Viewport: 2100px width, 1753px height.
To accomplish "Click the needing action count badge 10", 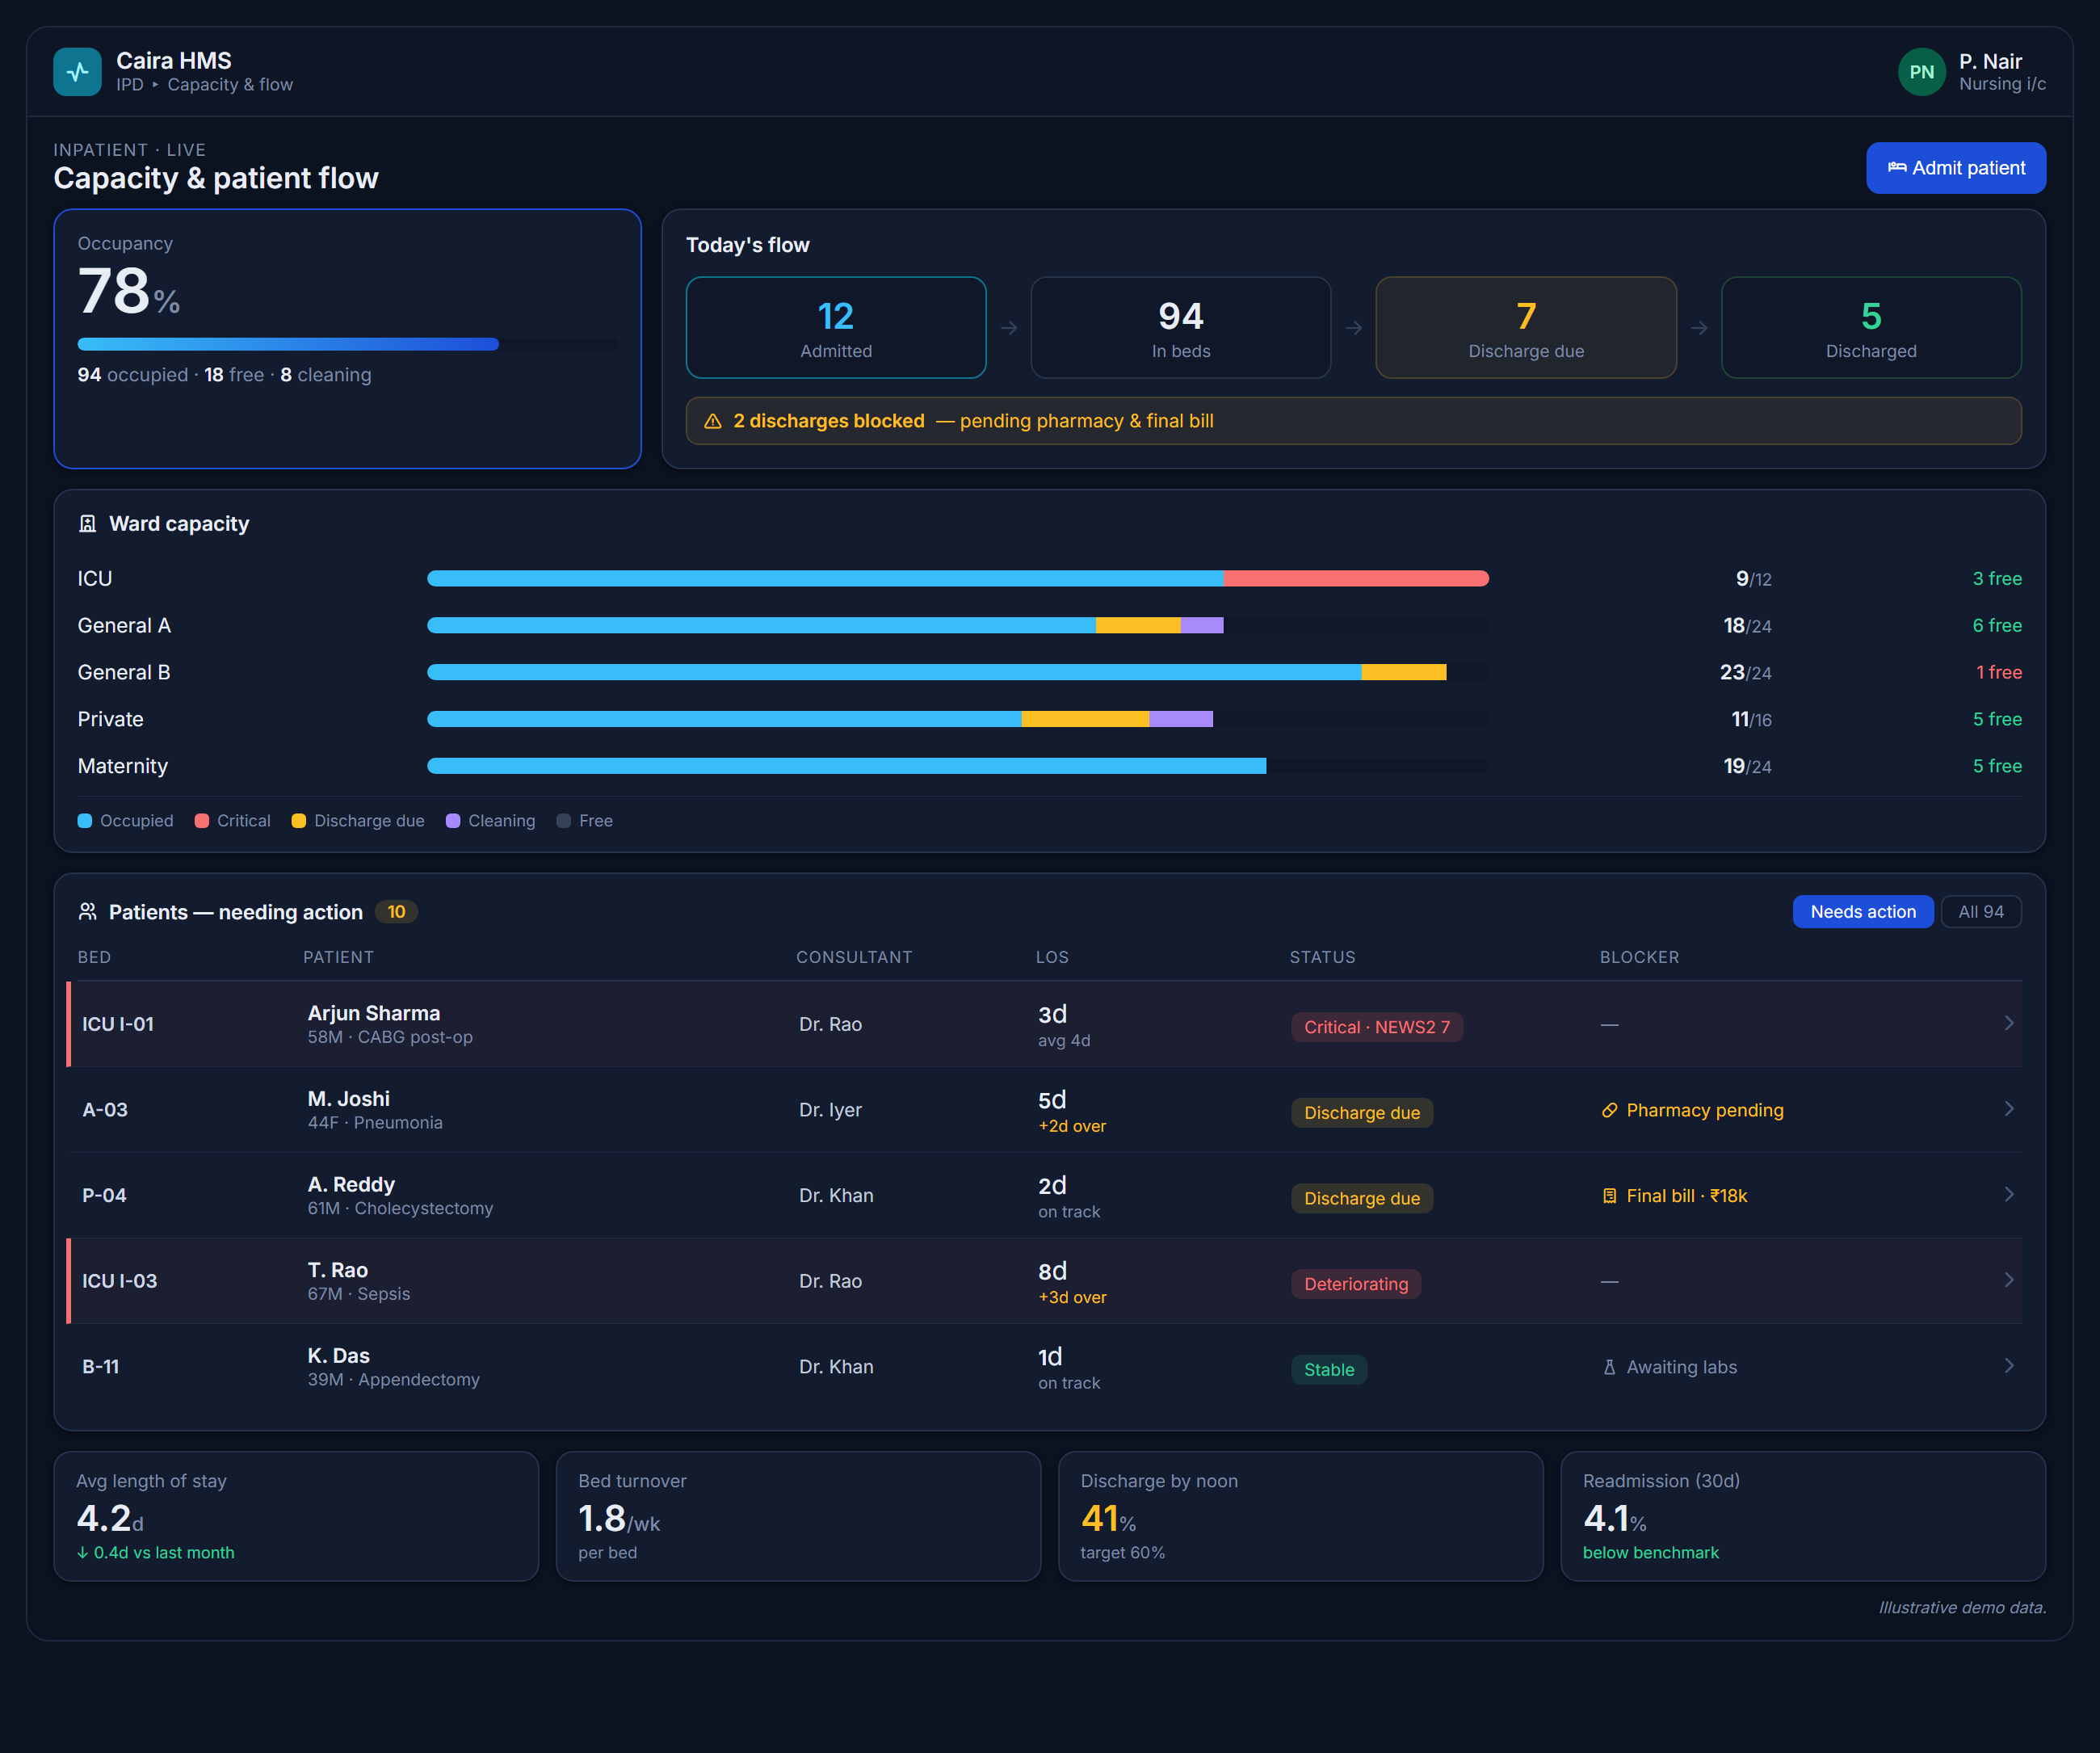I will pyautogui.click(x=396, y=912).
